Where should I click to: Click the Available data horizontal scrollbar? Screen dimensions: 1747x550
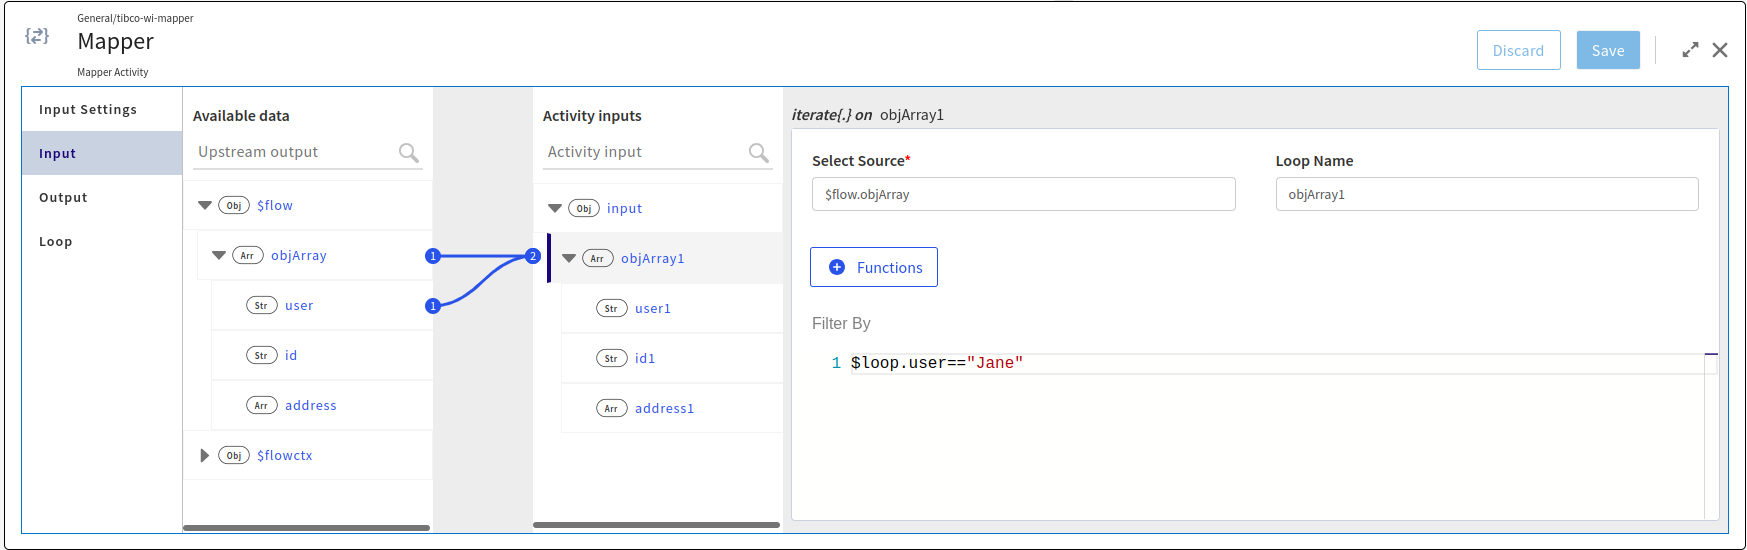click(306, 527)
